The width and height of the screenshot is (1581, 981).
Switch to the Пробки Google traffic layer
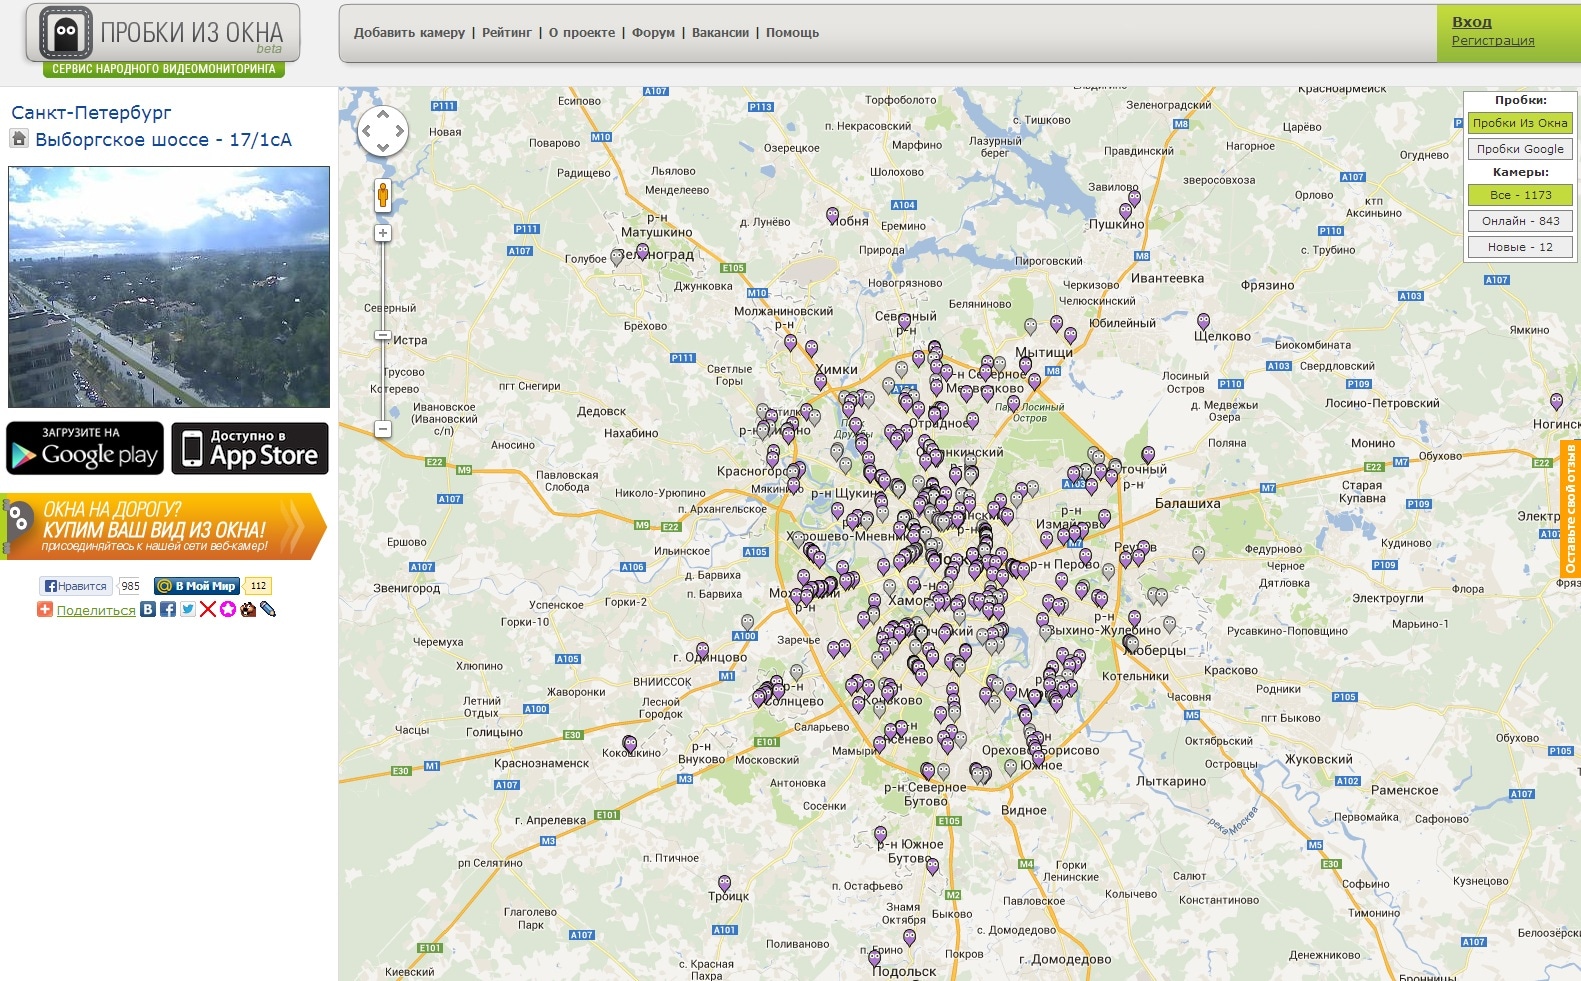point(1519,149)
